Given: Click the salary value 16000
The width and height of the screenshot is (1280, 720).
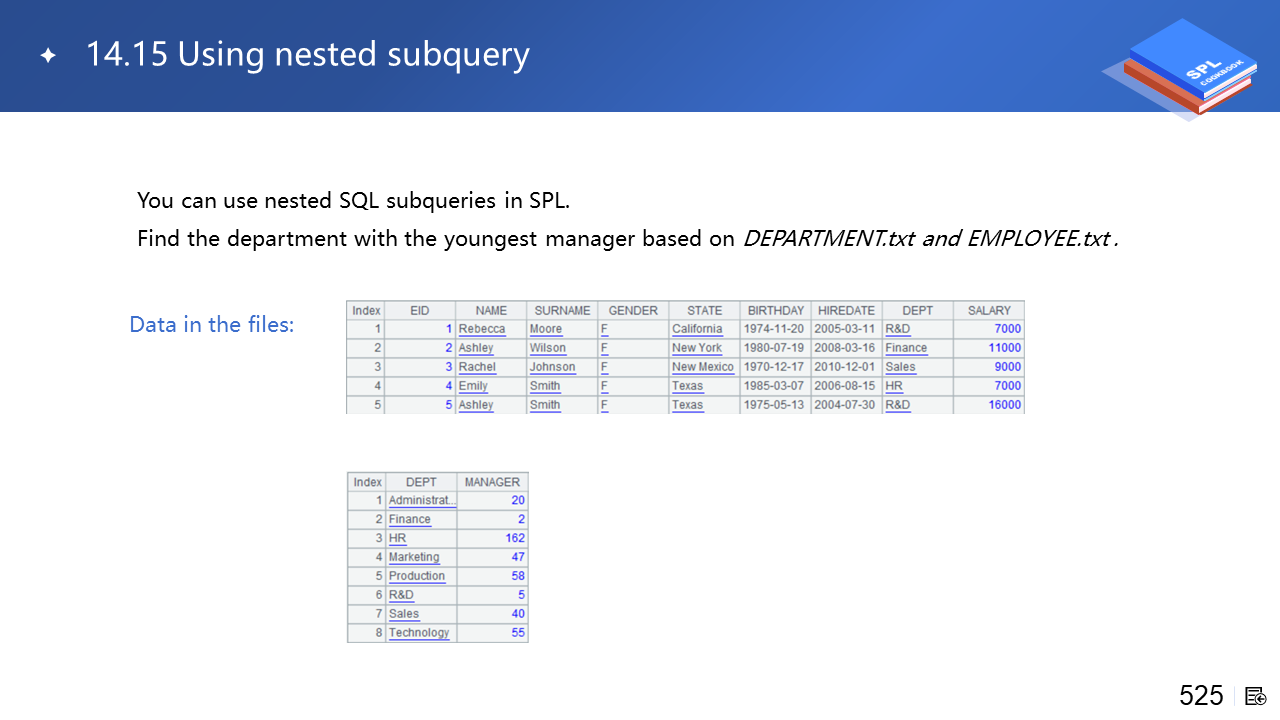Looking at the screenshot, I should [1004, 405].
